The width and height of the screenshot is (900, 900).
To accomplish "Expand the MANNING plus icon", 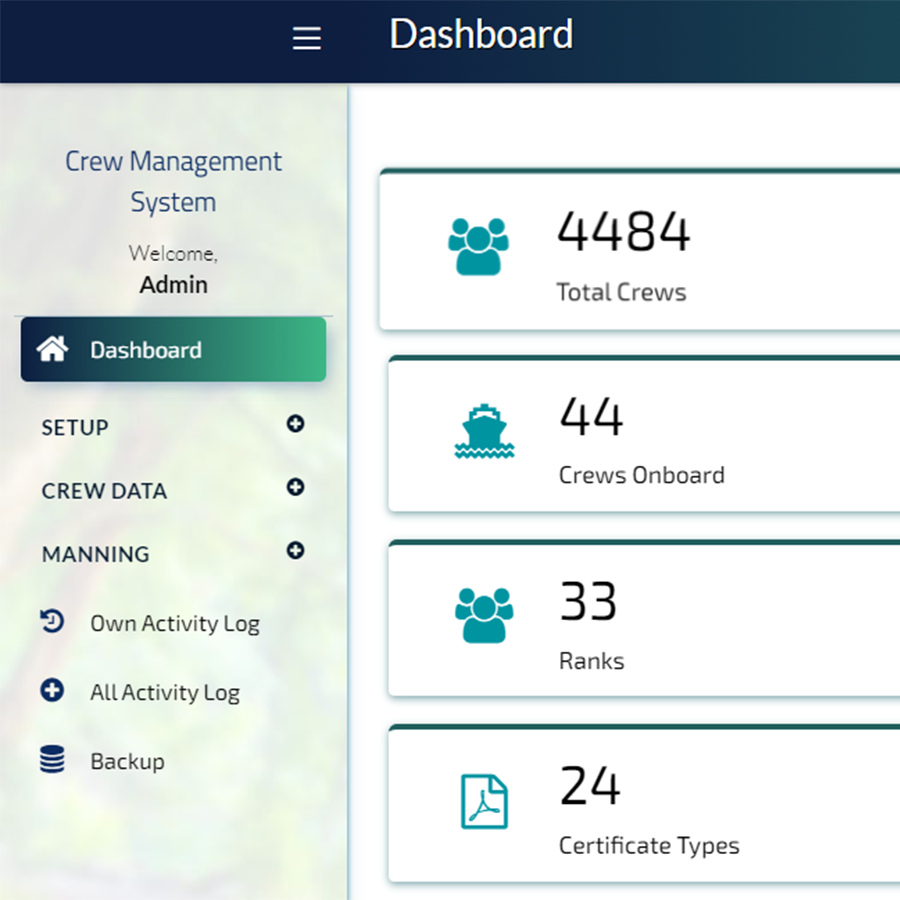I will pyautogui.click(x=295, y=550).
